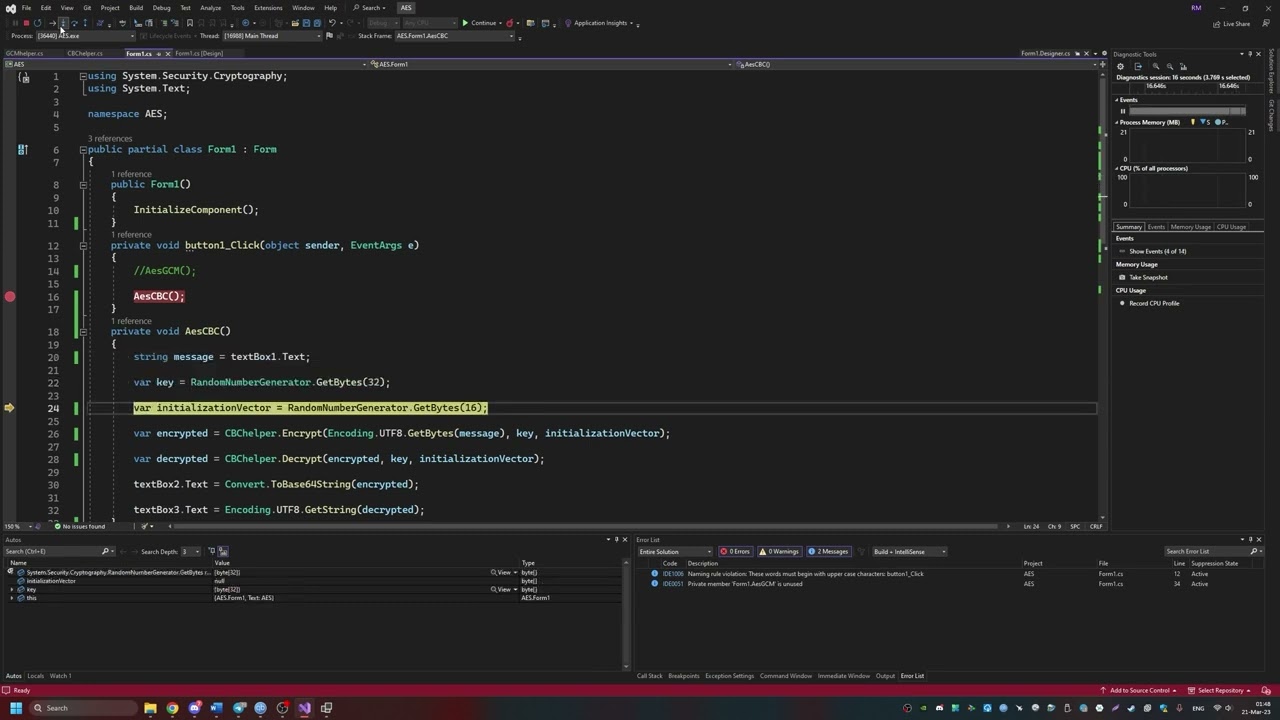Open the Build + IntelliSense dropdown
Screen dimensions: 1280x720
pos(909,552)
